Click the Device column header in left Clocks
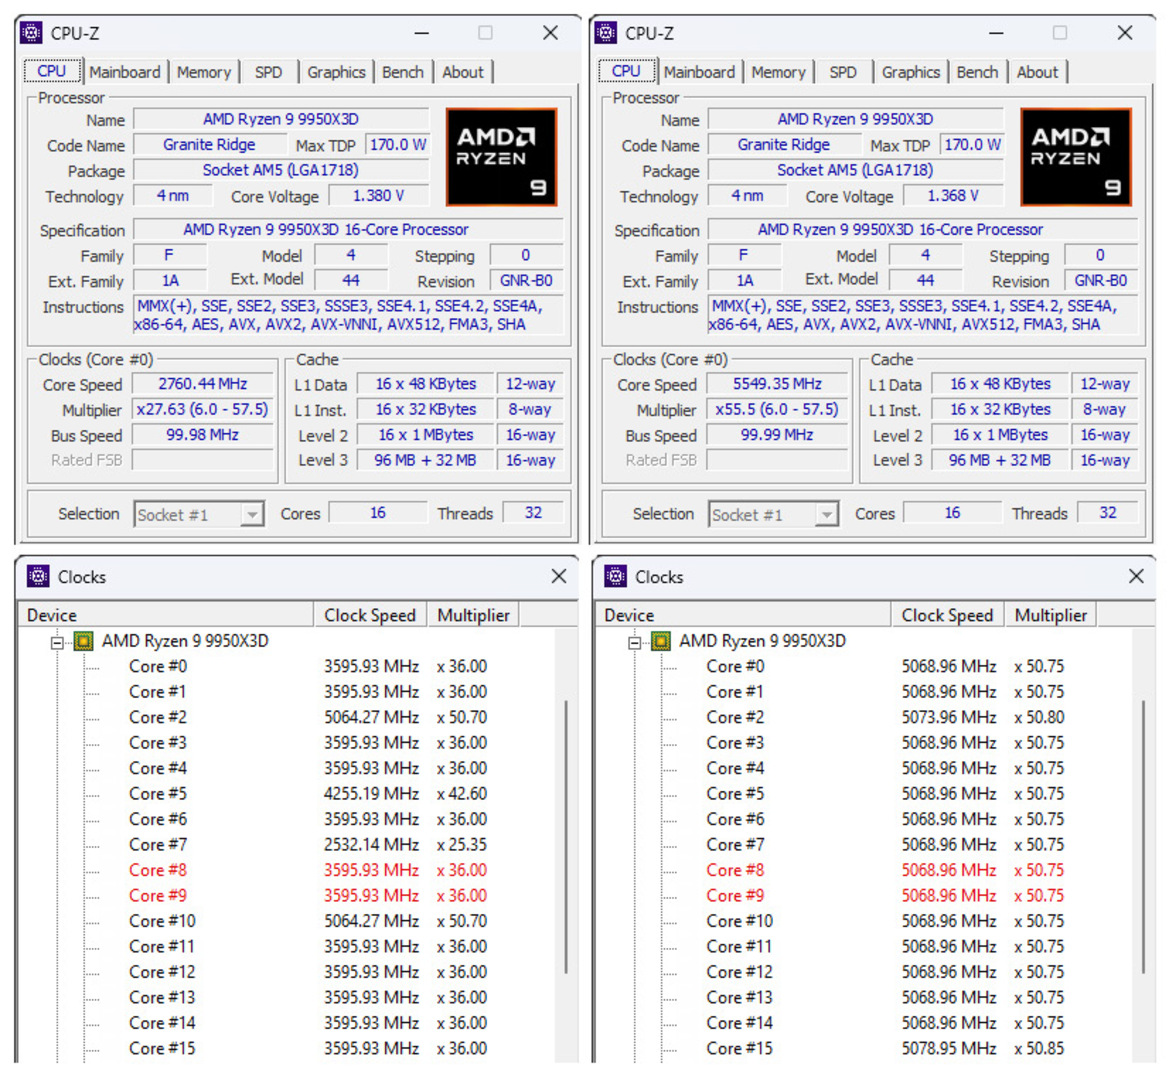The width and height of the screenshot is (1169, 1077). [166, 615]
